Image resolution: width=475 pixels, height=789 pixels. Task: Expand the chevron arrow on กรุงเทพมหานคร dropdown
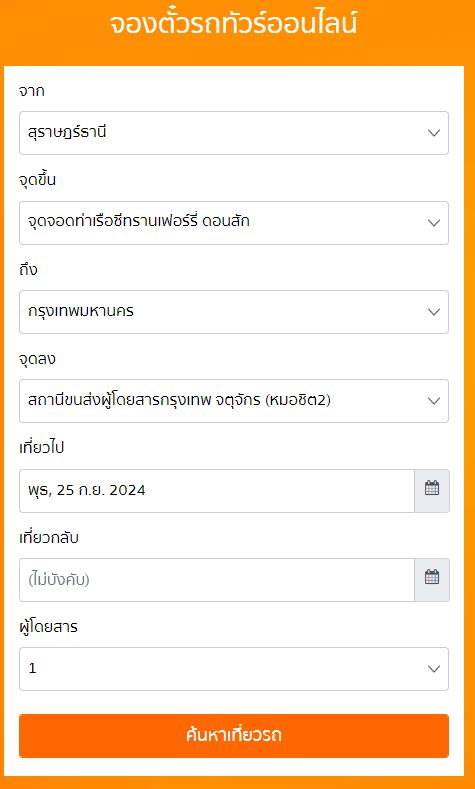click(x=434, y=312)
